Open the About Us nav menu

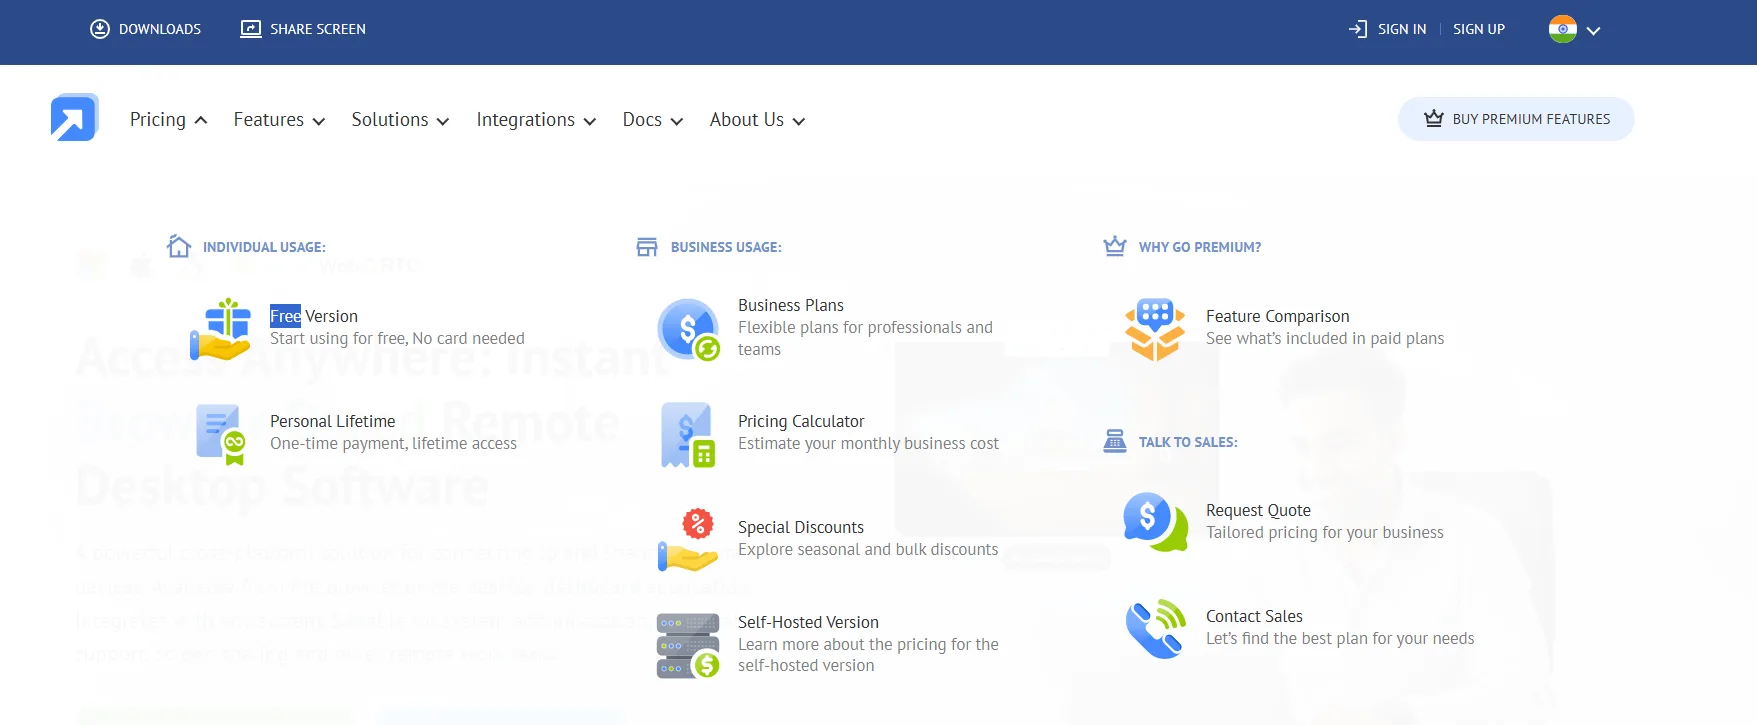(x=757, y=119)
